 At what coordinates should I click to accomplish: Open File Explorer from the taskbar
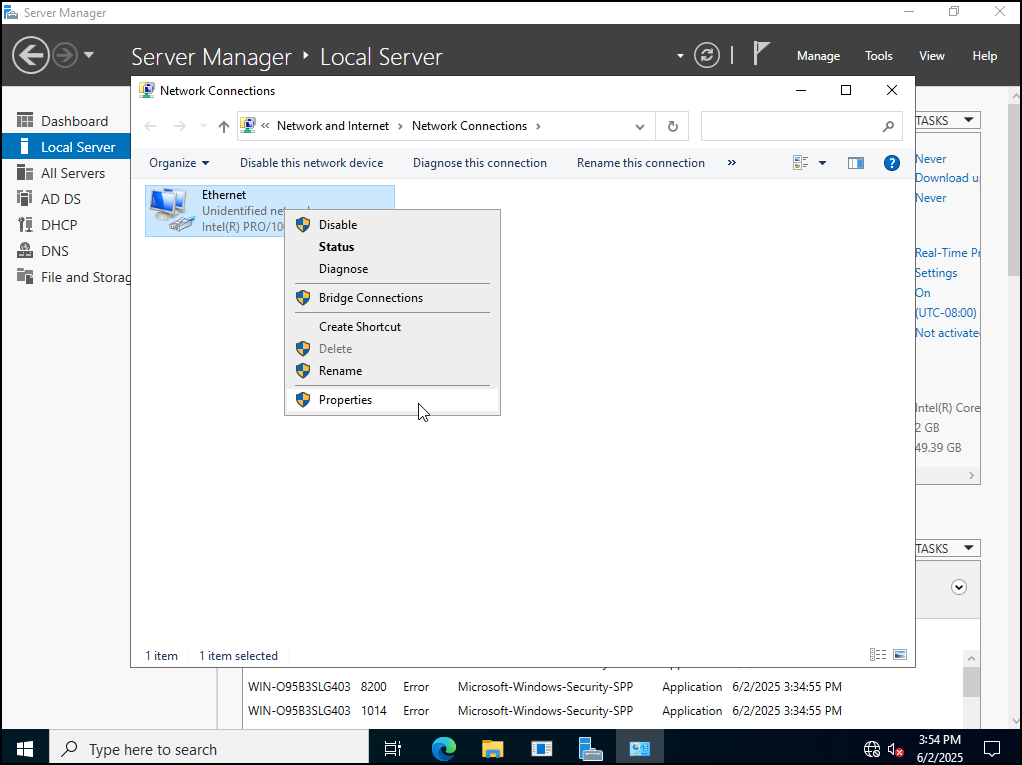tap(493, 749)
